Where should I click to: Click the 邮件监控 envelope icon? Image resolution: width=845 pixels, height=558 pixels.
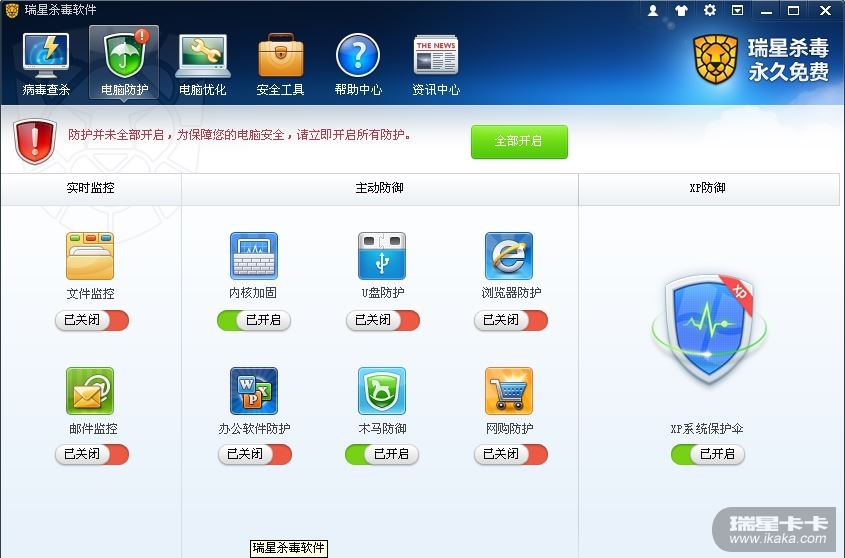tap(90, 391)
